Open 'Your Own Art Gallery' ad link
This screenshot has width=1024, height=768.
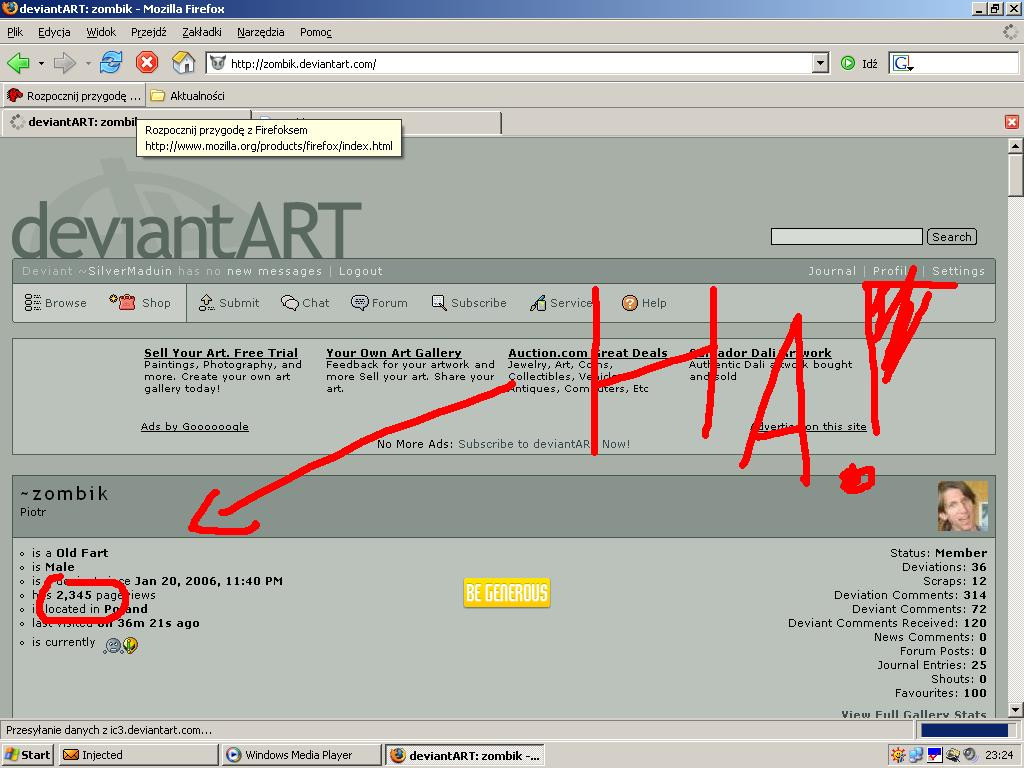click(394, 353)
